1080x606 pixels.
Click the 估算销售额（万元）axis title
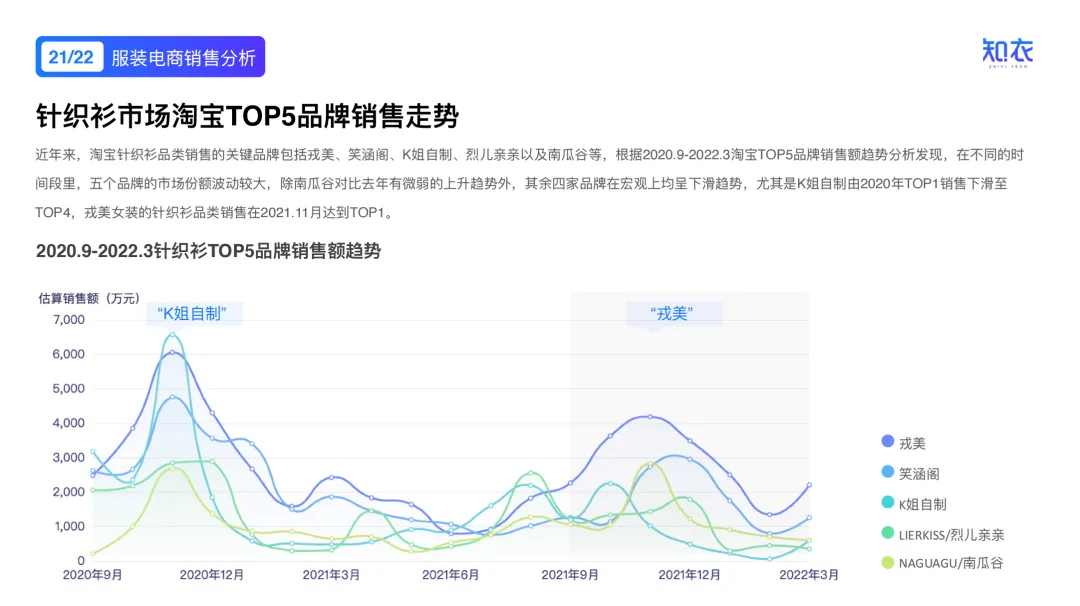coord(89,298)
